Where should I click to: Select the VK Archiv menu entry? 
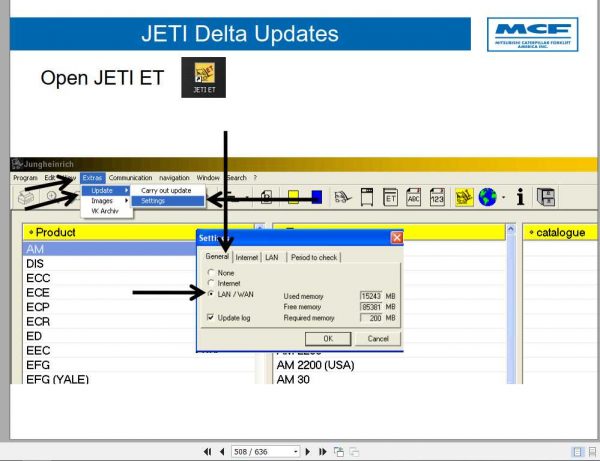coord(105,211)
